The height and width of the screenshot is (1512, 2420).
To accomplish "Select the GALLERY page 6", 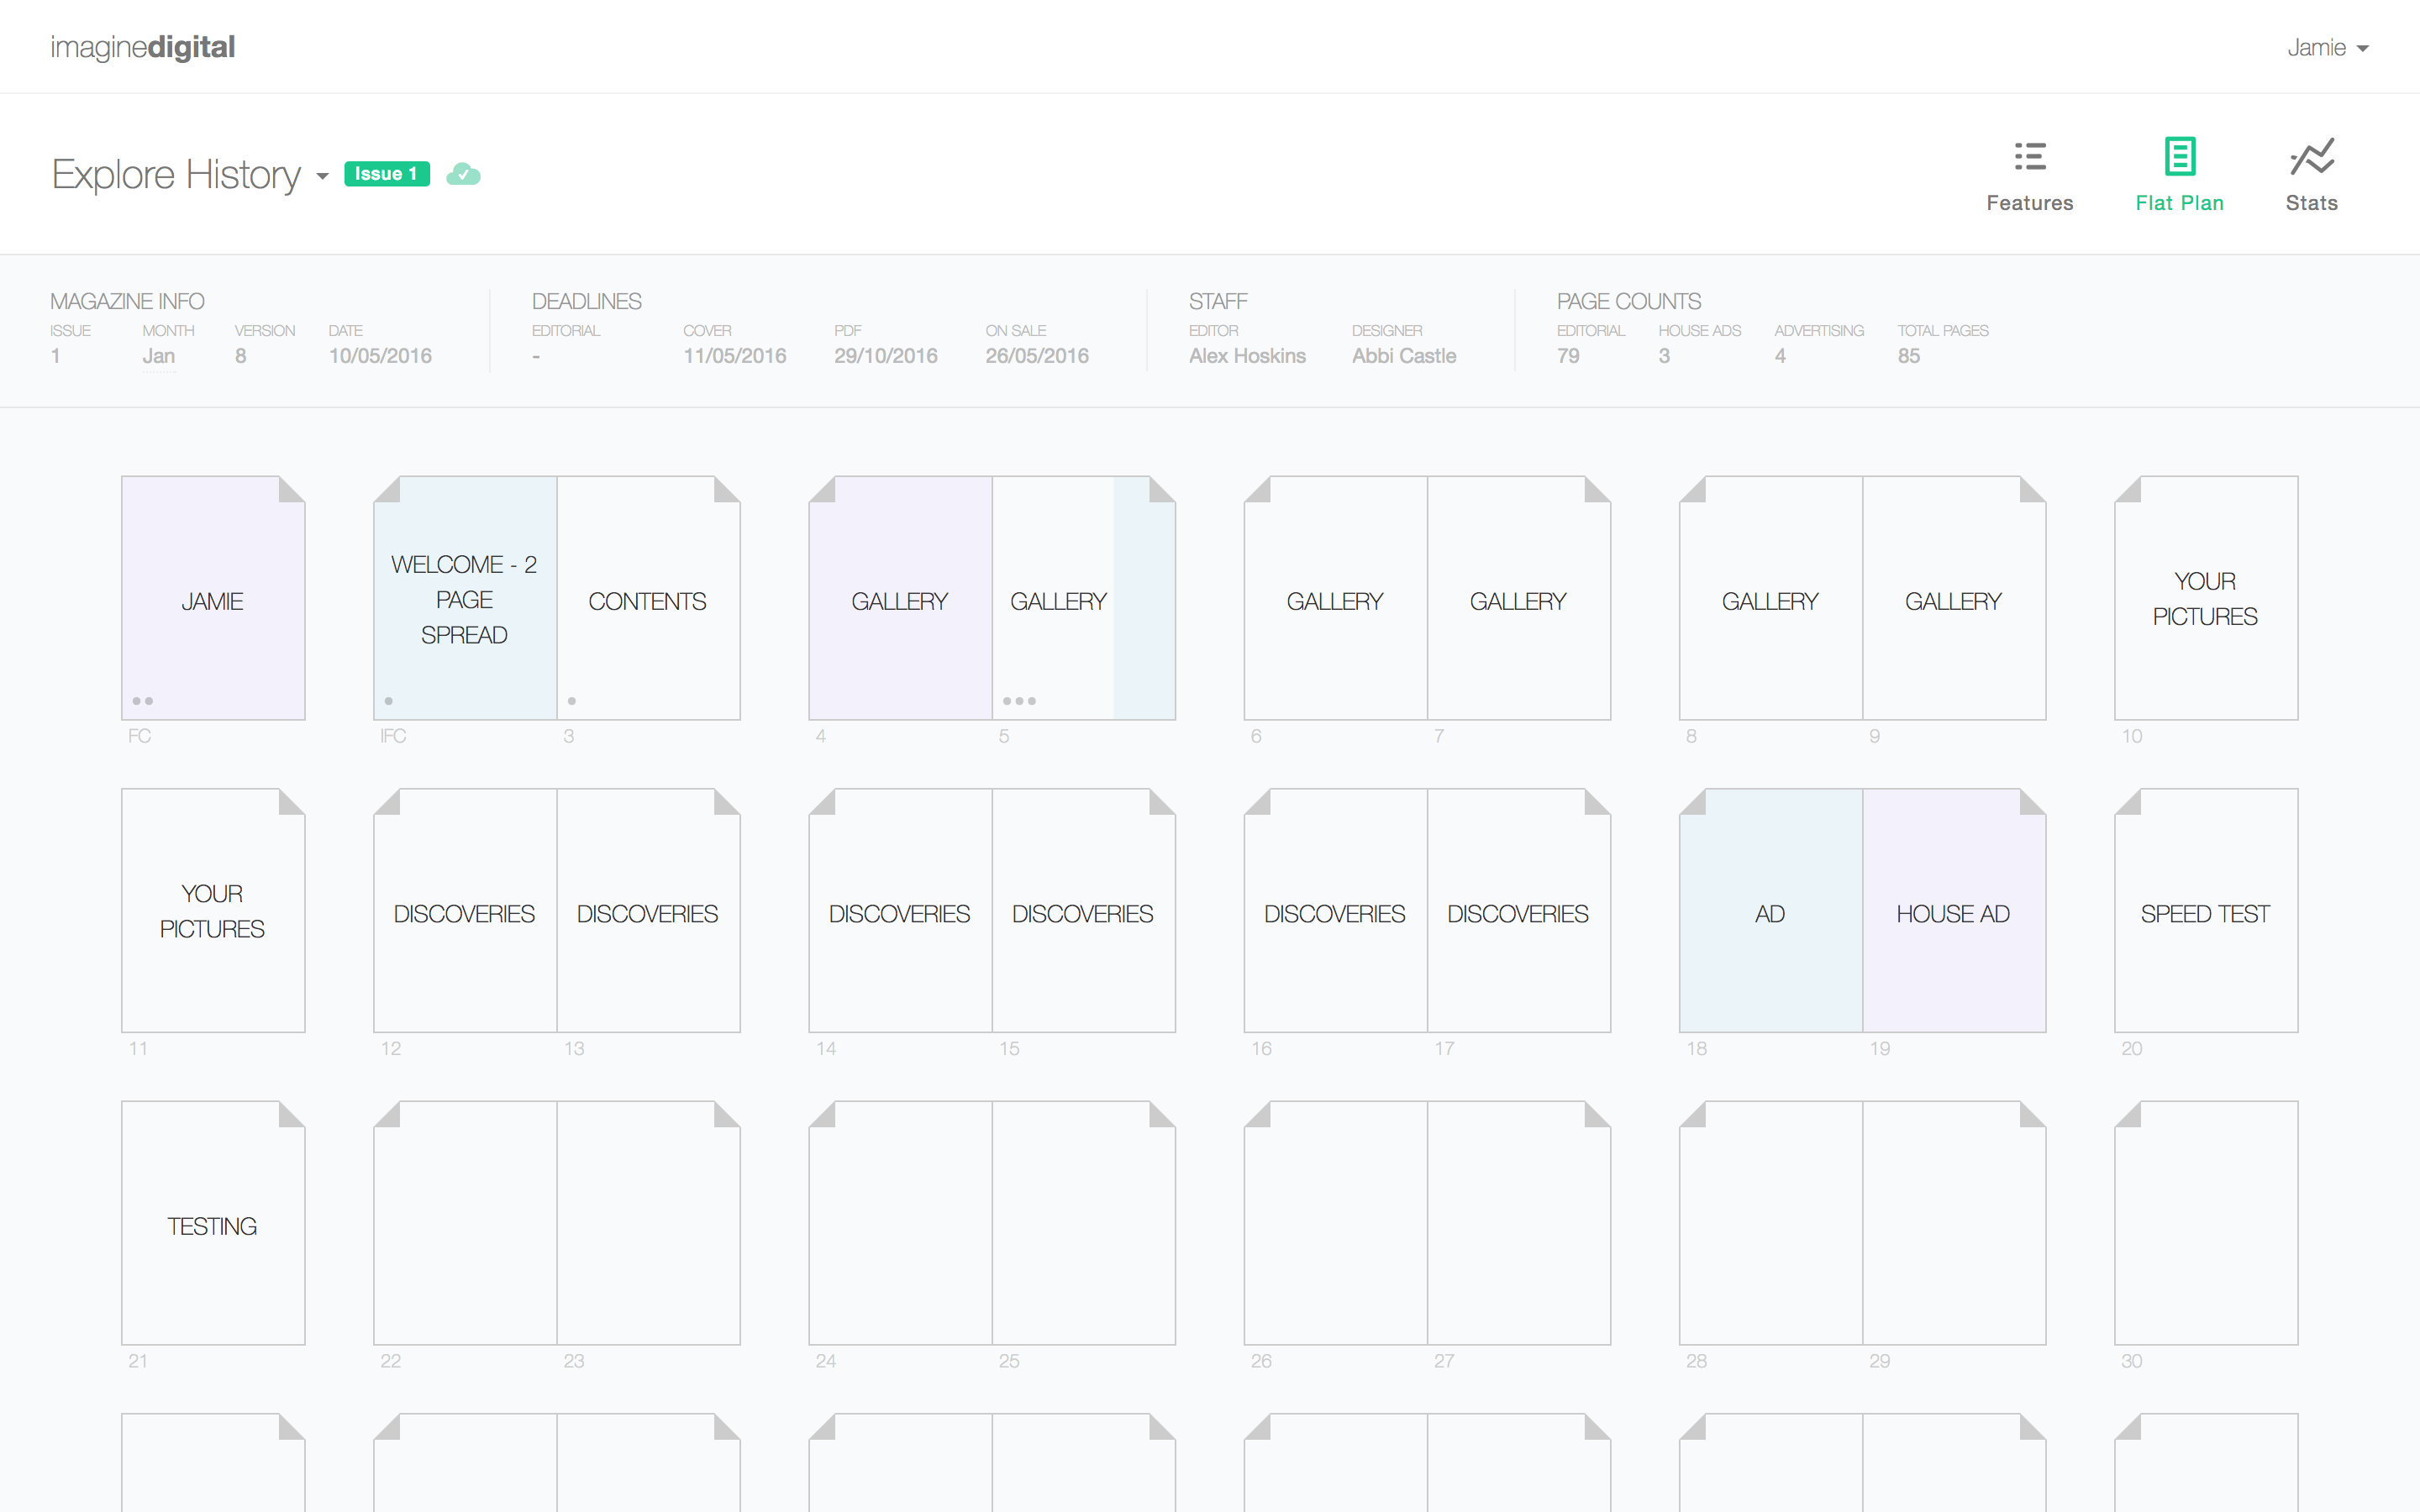I will click(x=1336, y=598).
